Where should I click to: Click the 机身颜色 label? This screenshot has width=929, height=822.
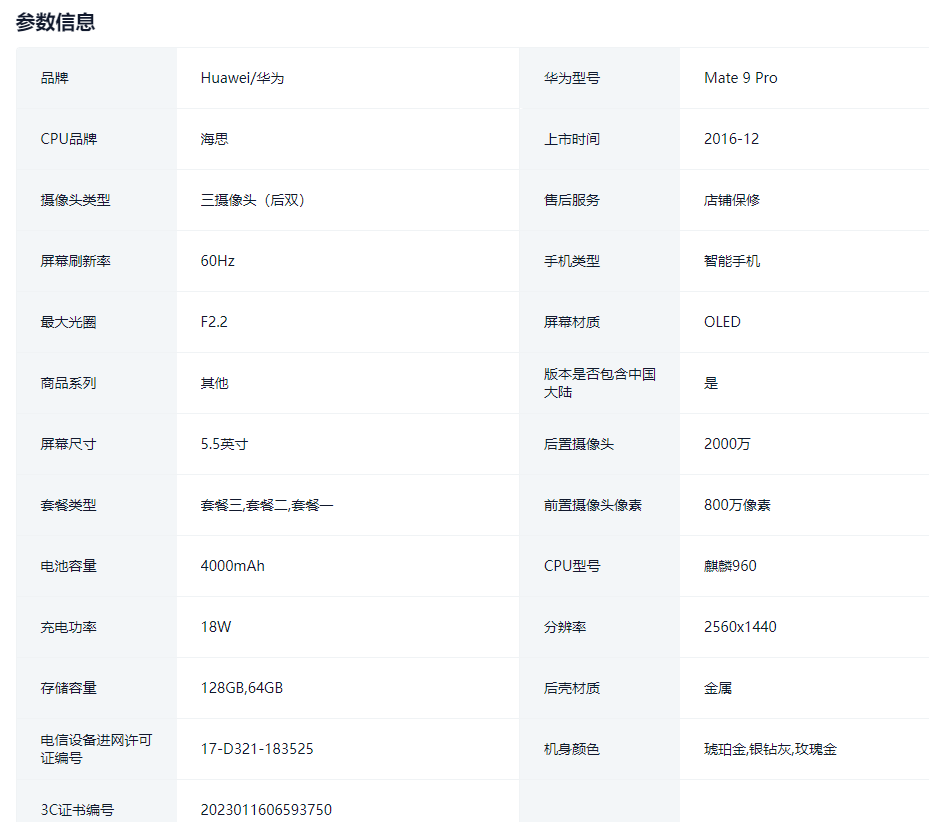572,750
